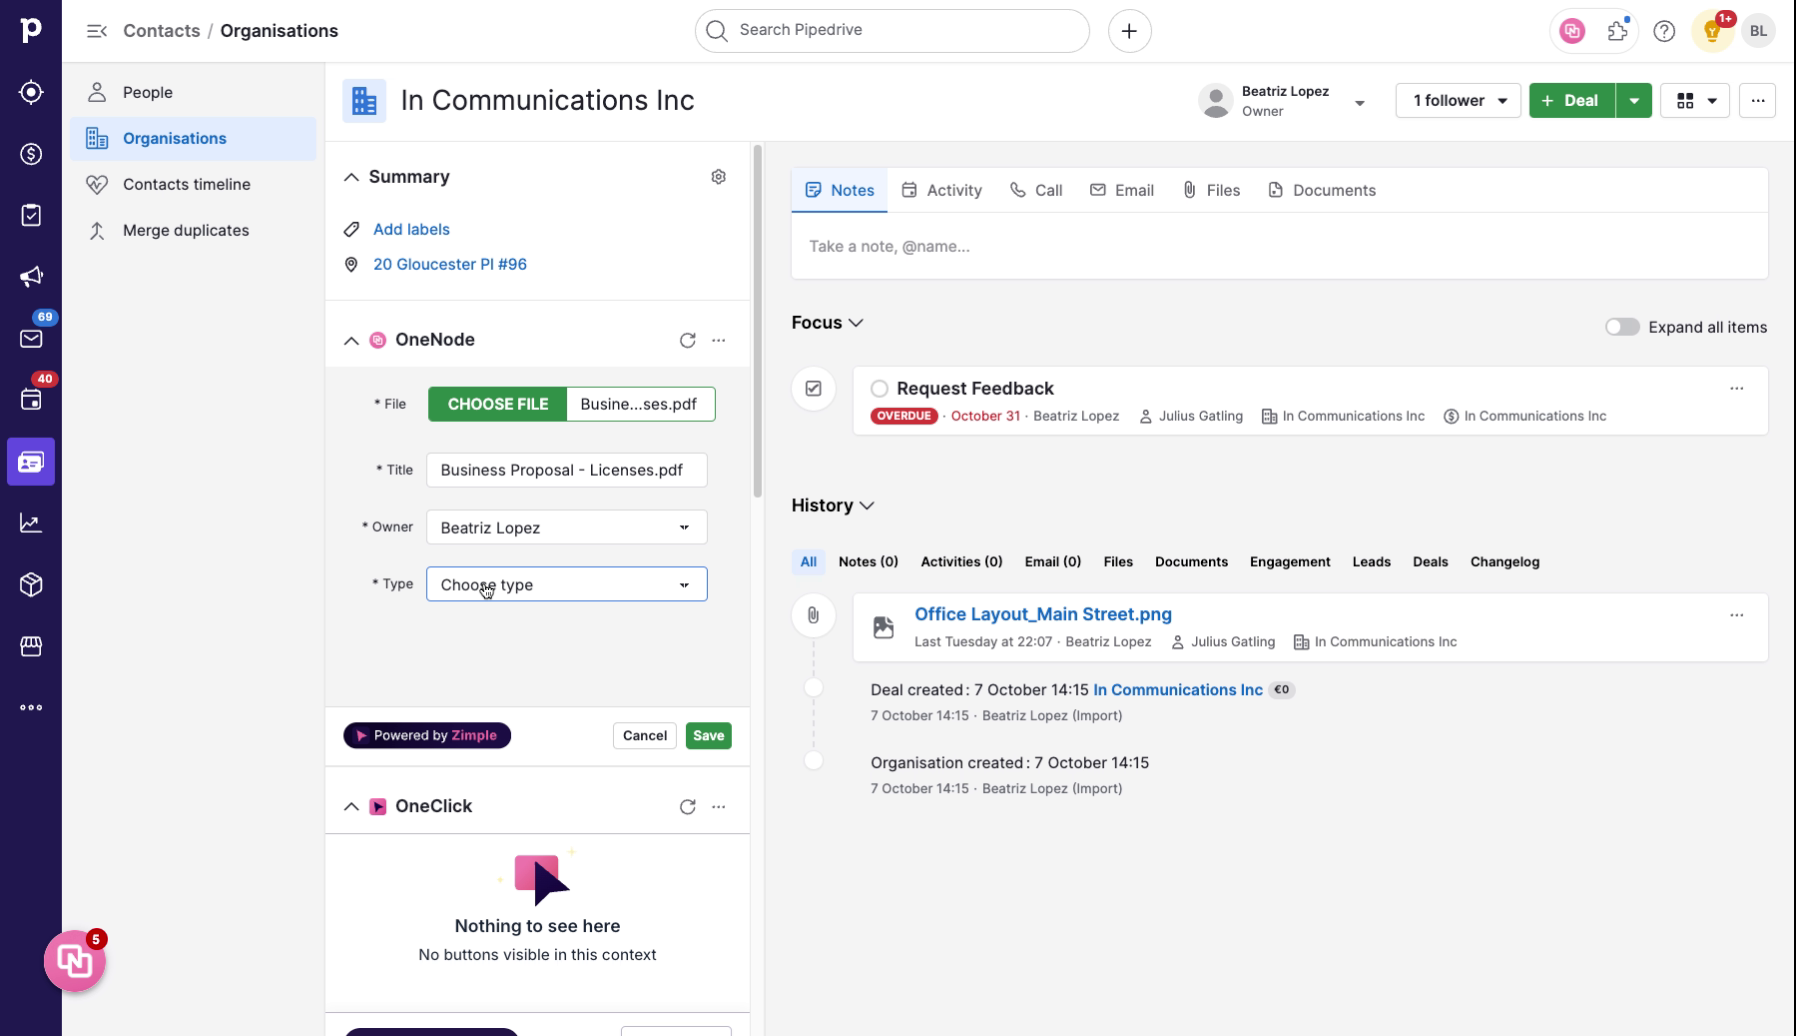This screenshot has width=1796, height=1036.
Task: Open the 20 Gloucester Pl #96 address link
Action: point(450,264)
